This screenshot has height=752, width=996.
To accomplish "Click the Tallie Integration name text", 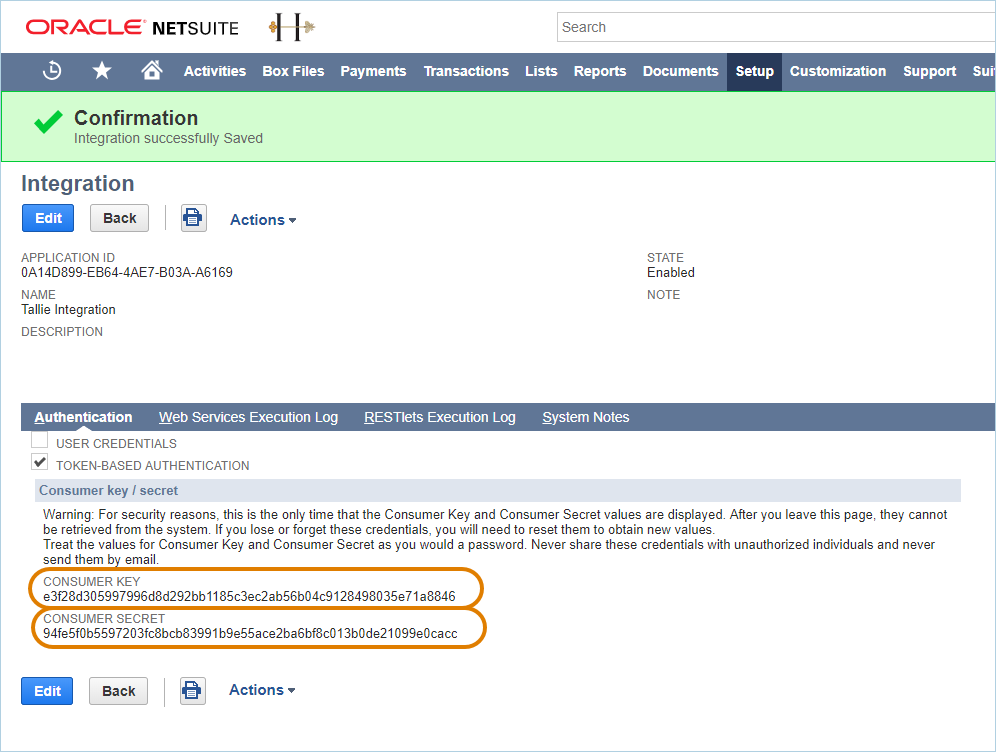I will coord(69,309).
